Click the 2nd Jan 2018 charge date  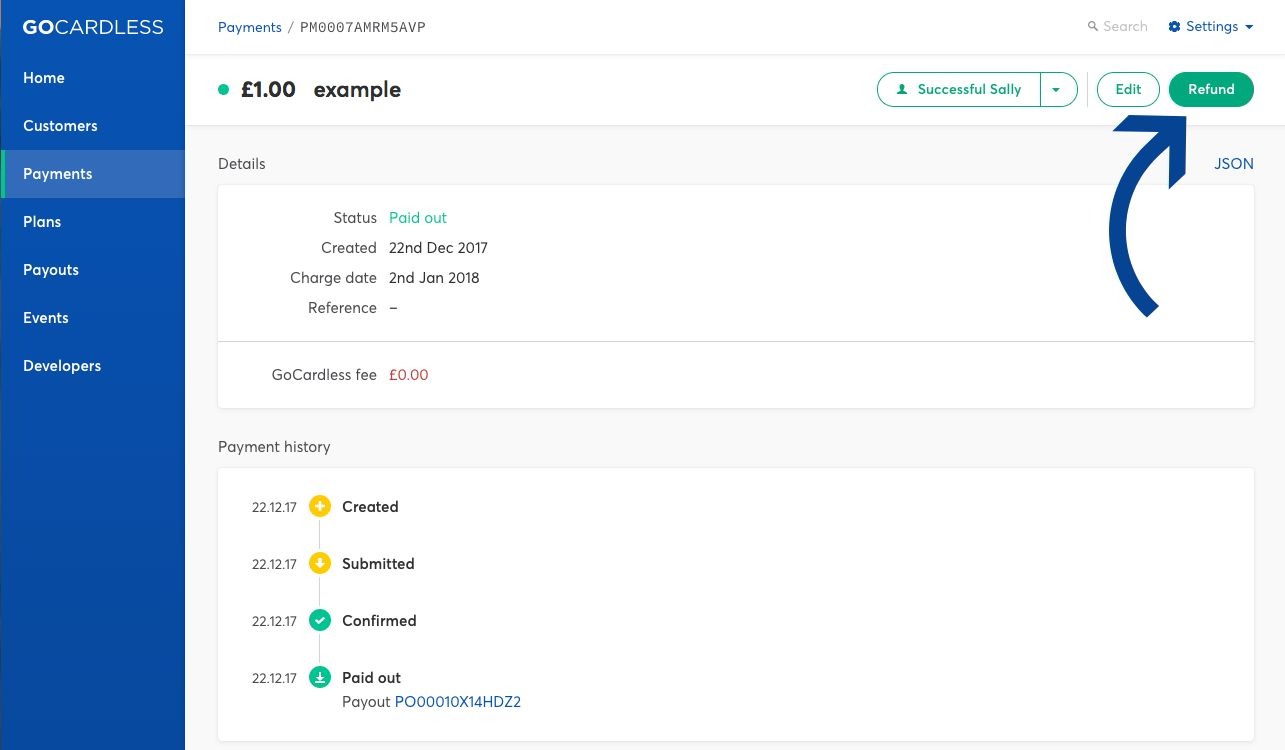click(434, 278)
